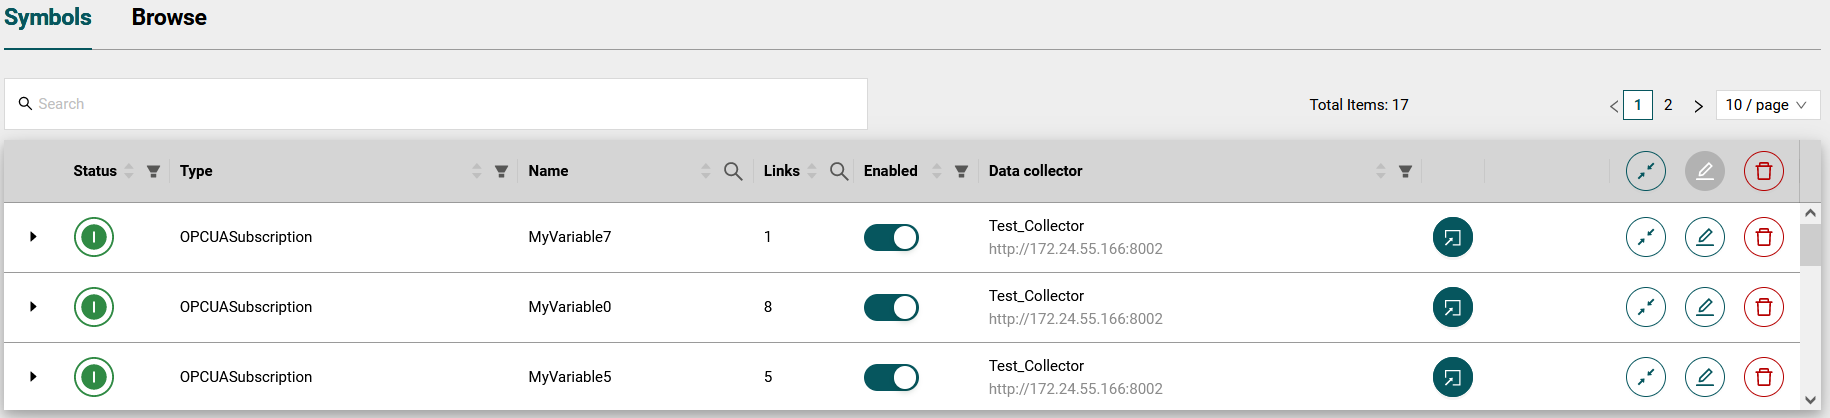Image resolution: width=1830 pixels, height=418 pixels.
Task: Turn off MyVariable5 enabled switch
Action: [x=890, y=377]
